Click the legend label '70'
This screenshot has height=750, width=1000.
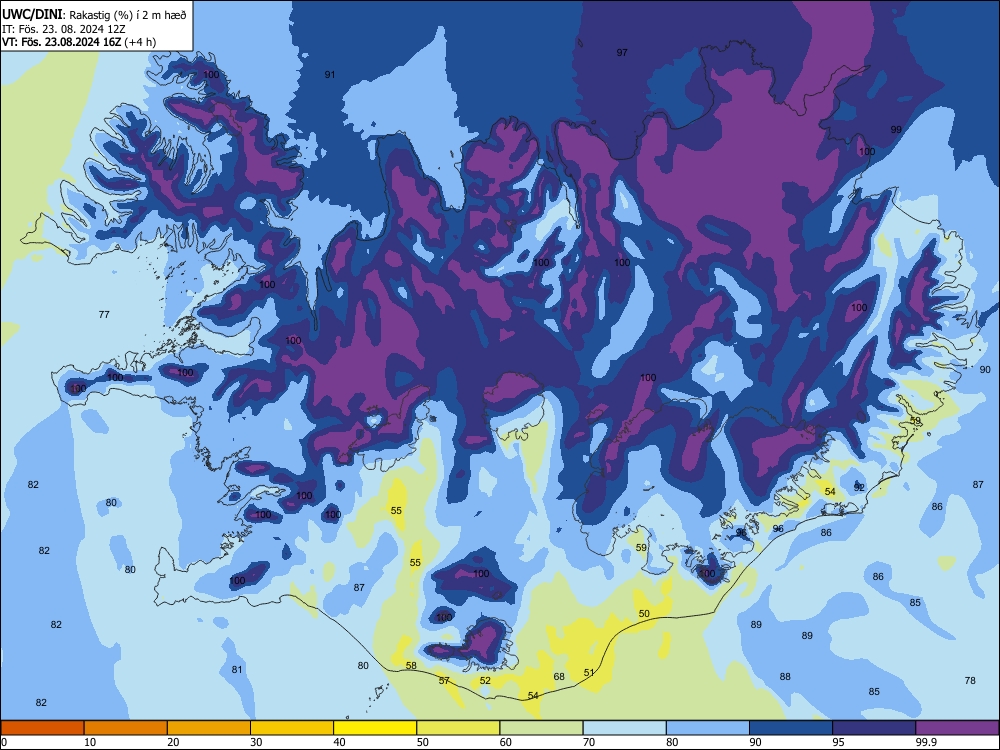click(x=589, y=742)
